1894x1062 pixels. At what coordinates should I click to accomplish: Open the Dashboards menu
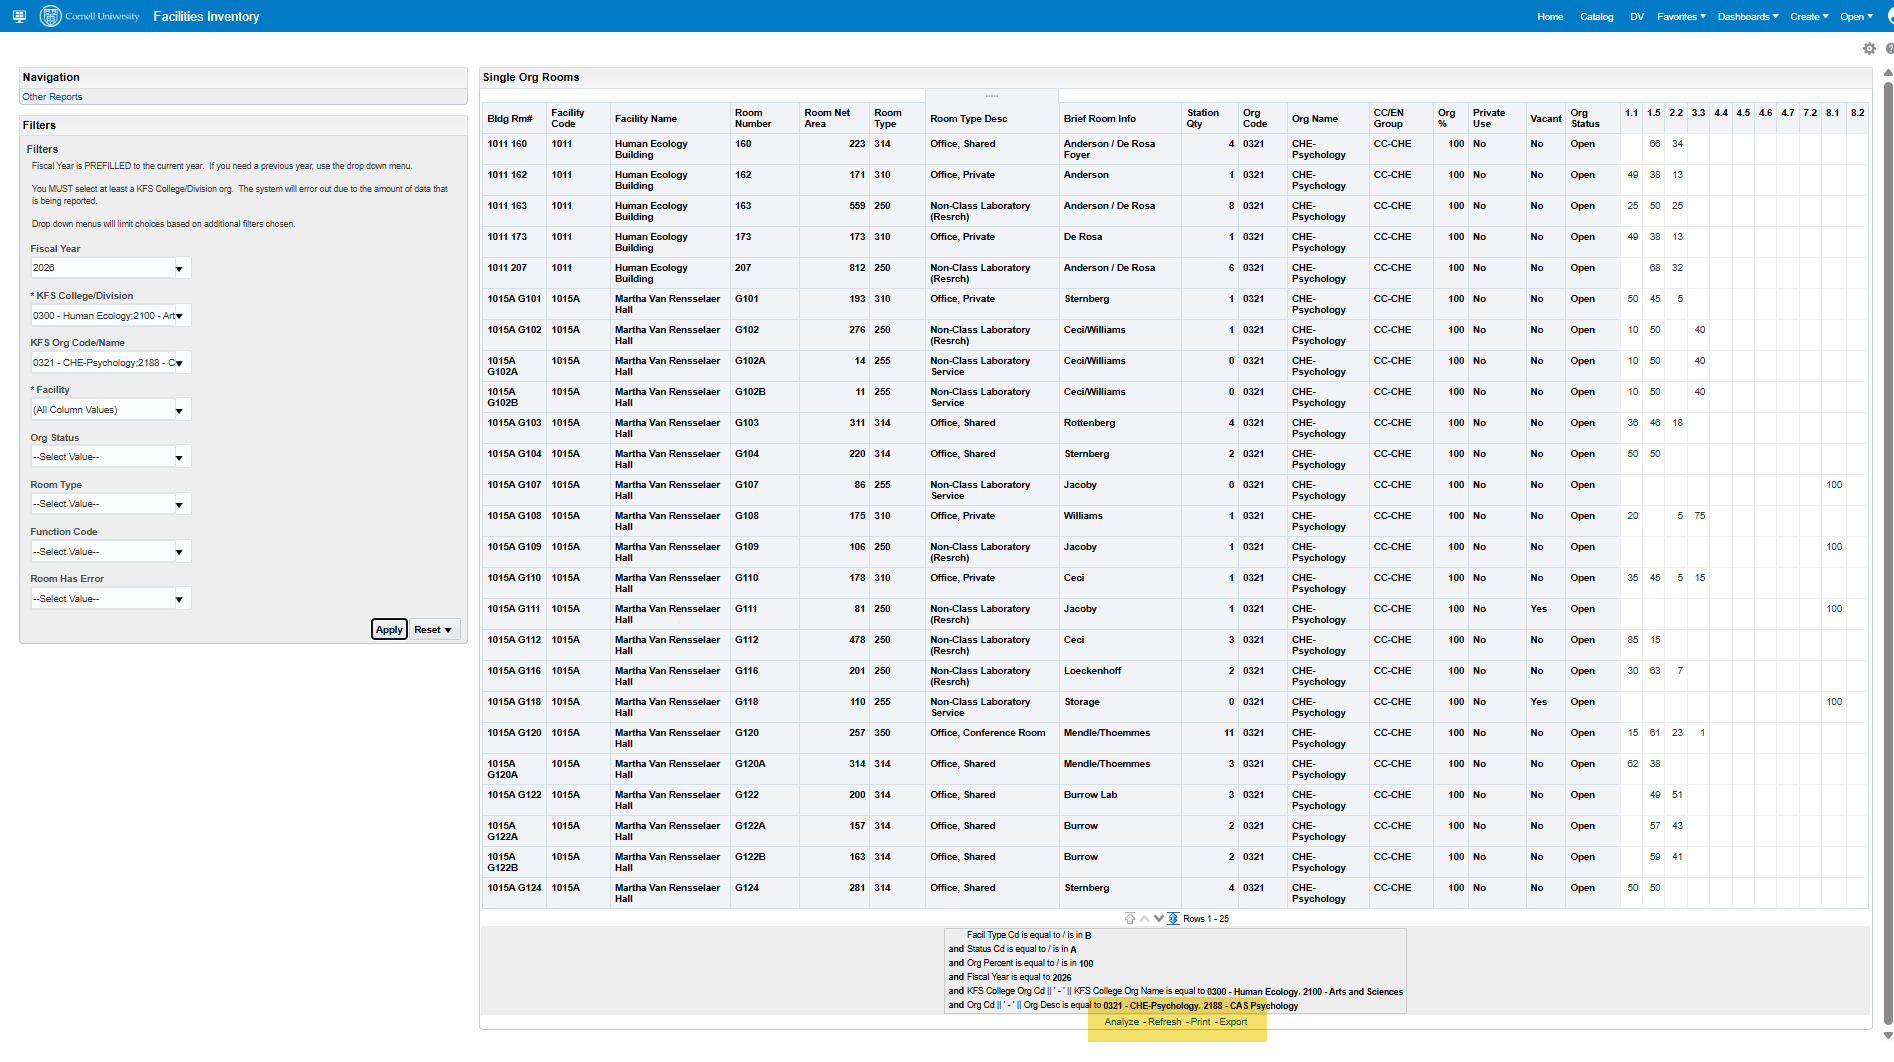[1747, 17]
